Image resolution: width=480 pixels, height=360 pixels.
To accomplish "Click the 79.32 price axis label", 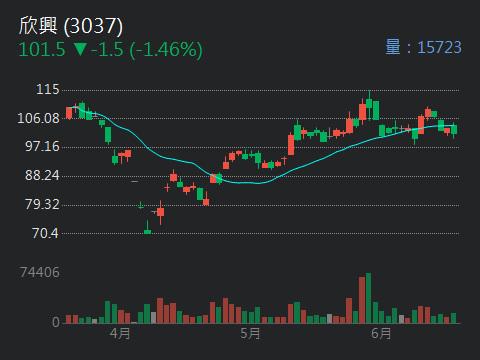I will click(42, 204).
